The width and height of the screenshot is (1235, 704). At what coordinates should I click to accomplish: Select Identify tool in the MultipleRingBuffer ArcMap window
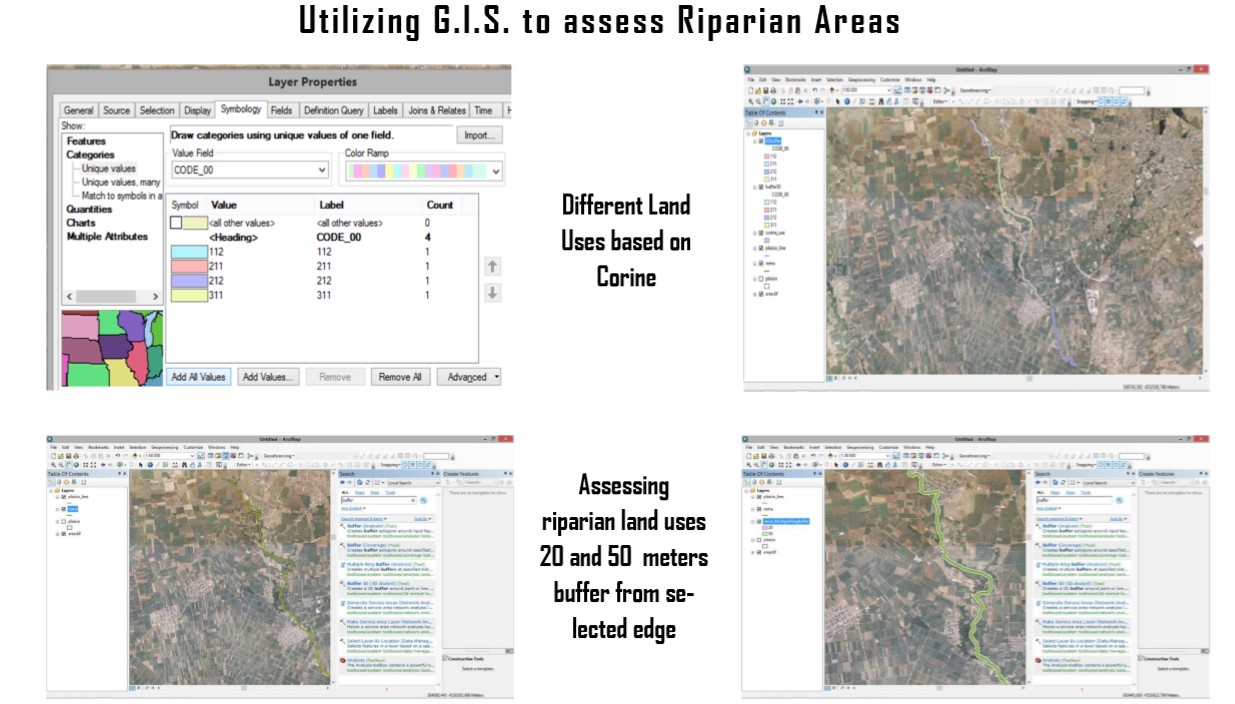(847, 465)
